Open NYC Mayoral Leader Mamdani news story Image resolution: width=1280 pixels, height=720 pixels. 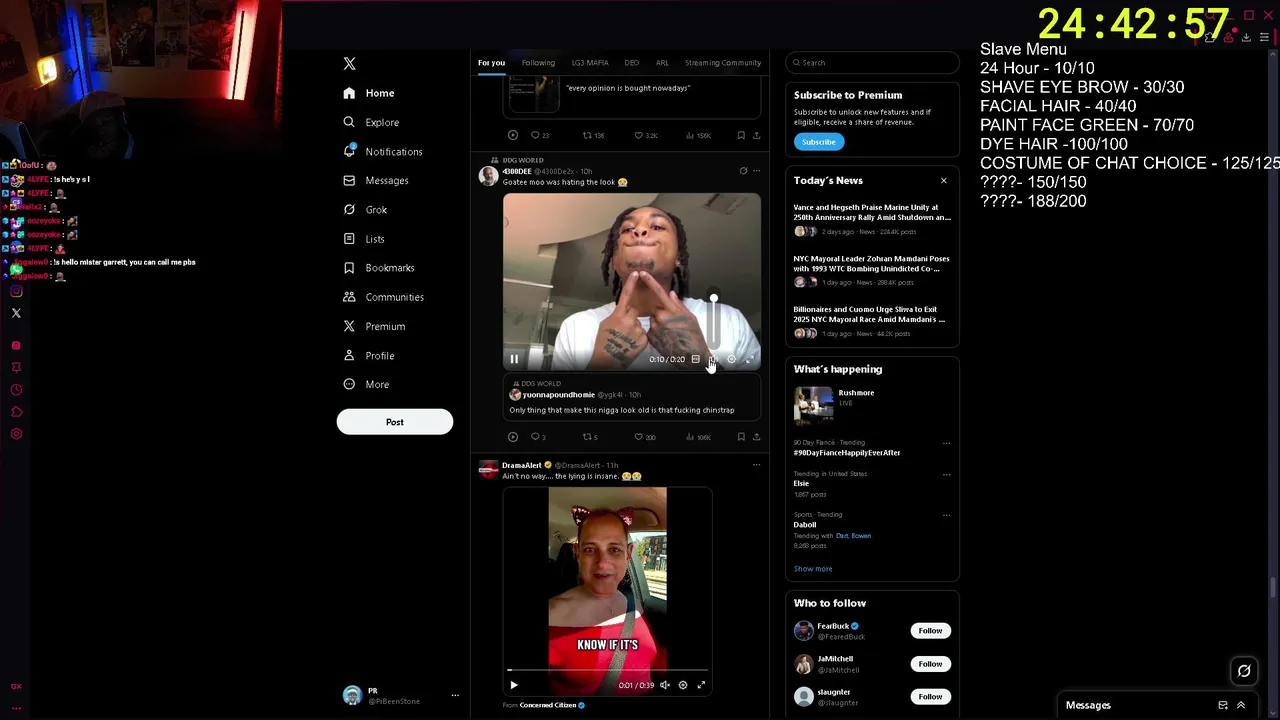tap(872, 272)
